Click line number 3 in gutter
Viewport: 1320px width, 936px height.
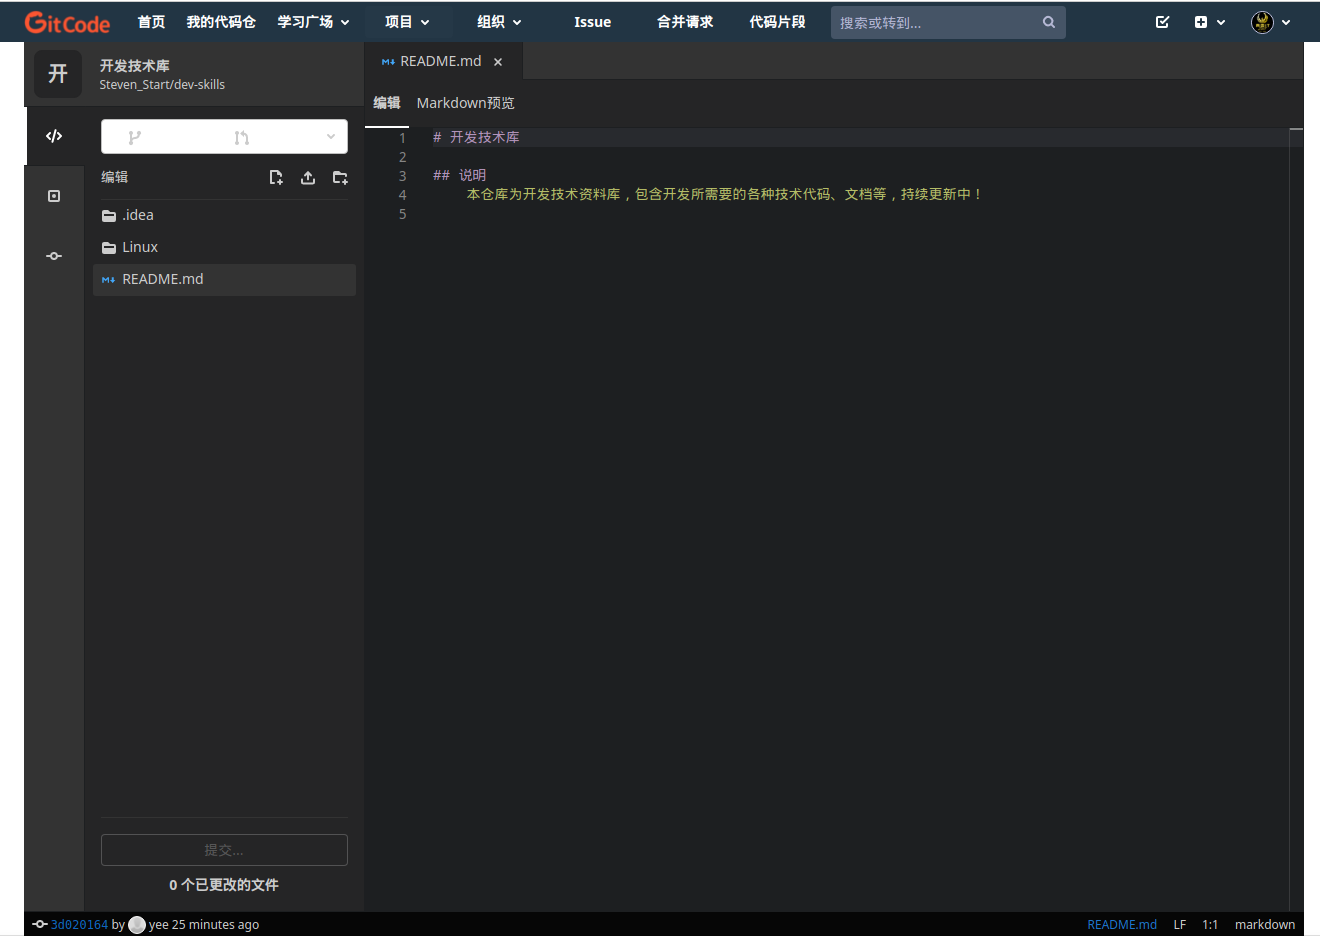point(403,176)
